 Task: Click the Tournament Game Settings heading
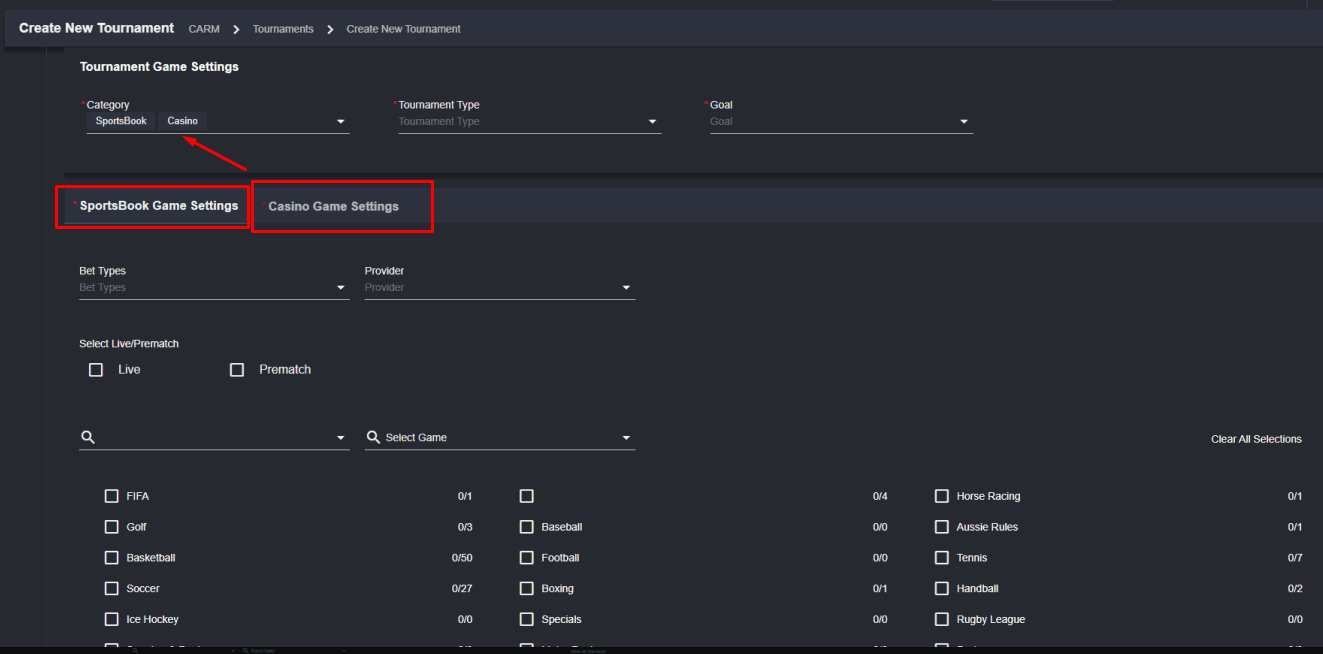pyautogui.click(x=159, y=67)
